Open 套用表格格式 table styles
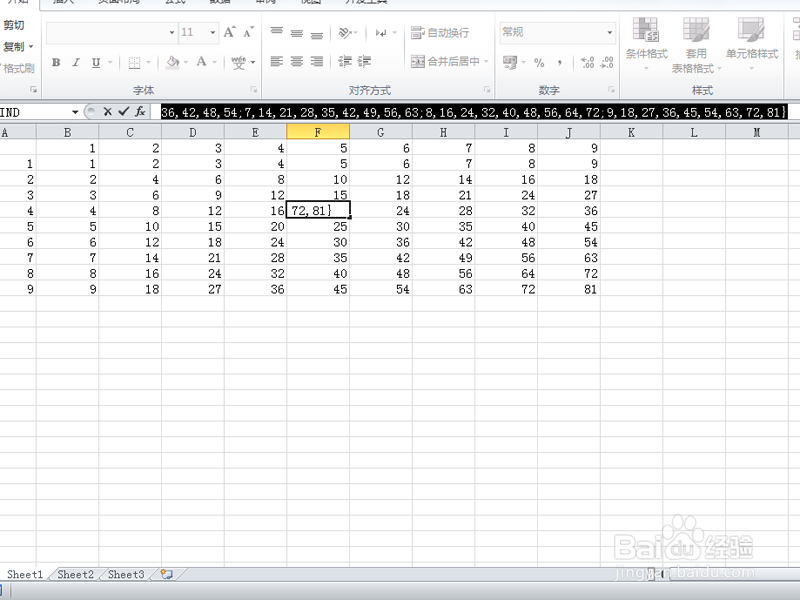Screen dimensions: 800x600 (696, 45)
